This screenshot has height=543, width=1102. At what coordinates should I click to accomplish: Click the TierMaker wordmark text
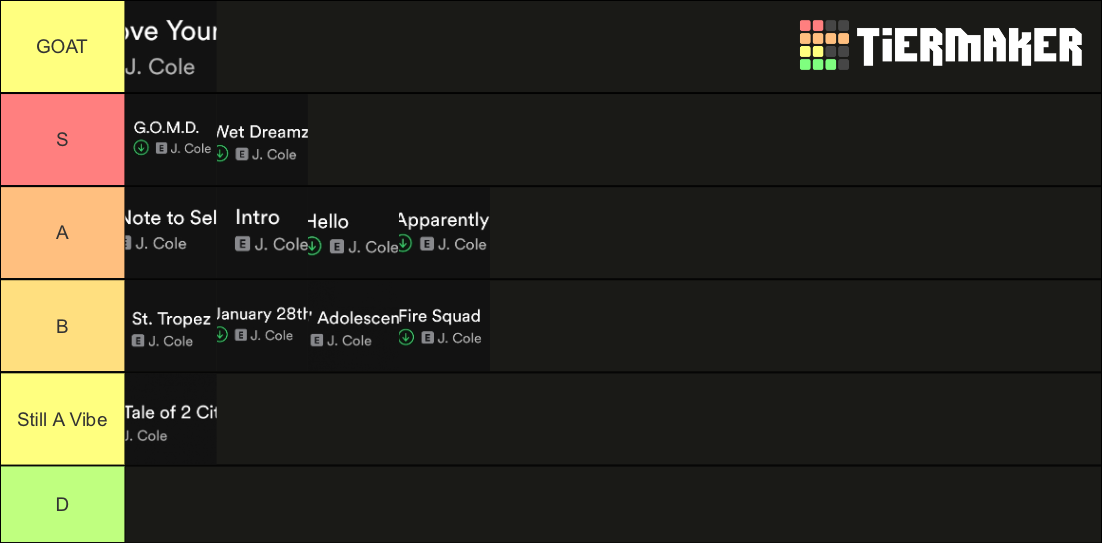pos(969,46)
